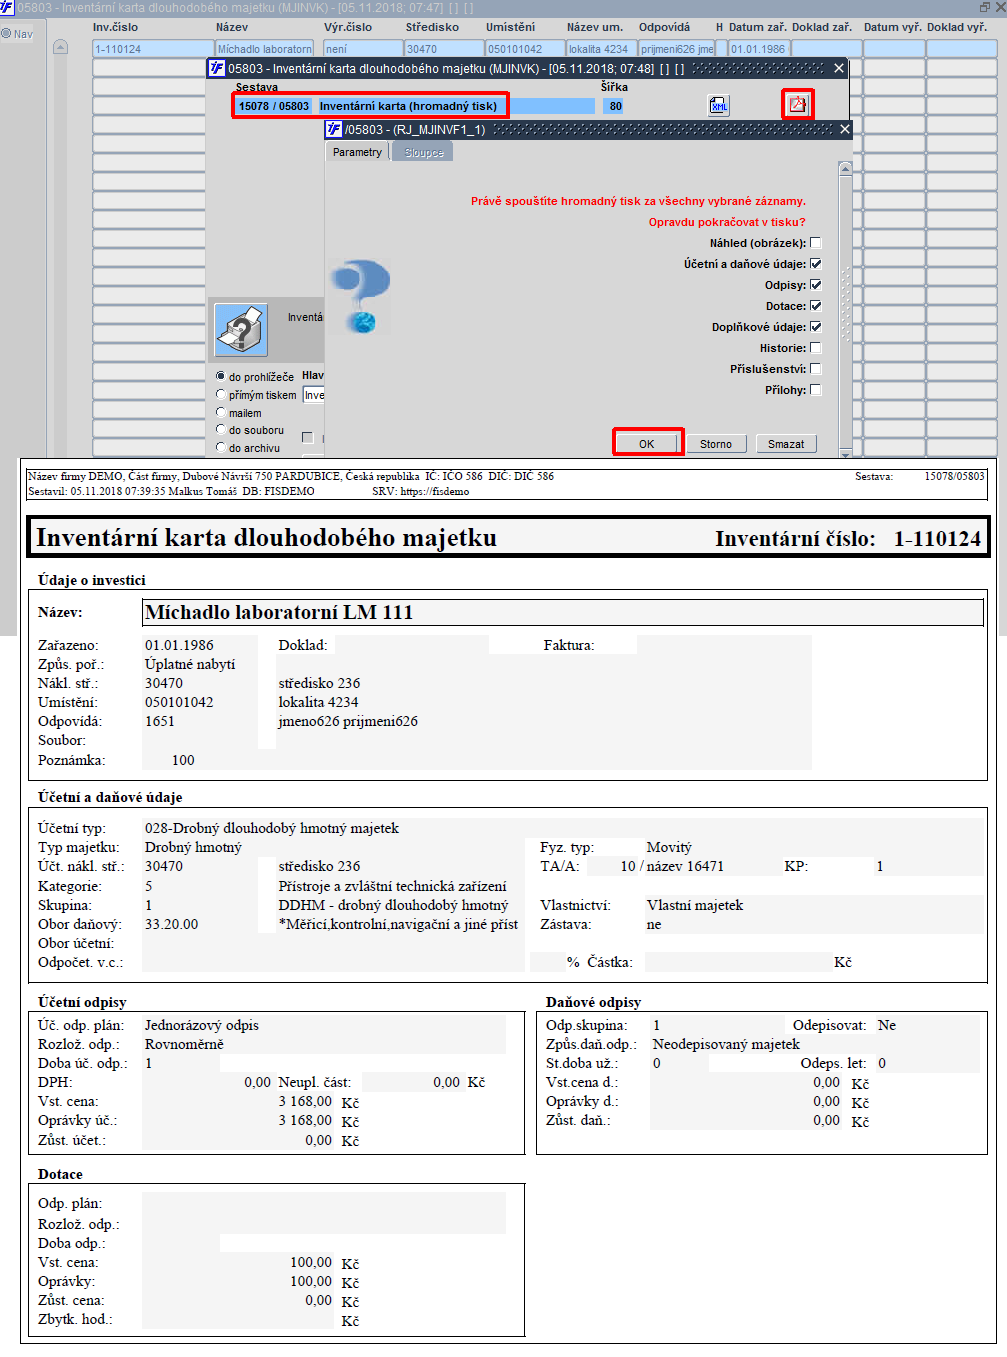Screen dimensions: 1007x1357
Task: Check the Přílohy checkbox
Action: [815, 390]
